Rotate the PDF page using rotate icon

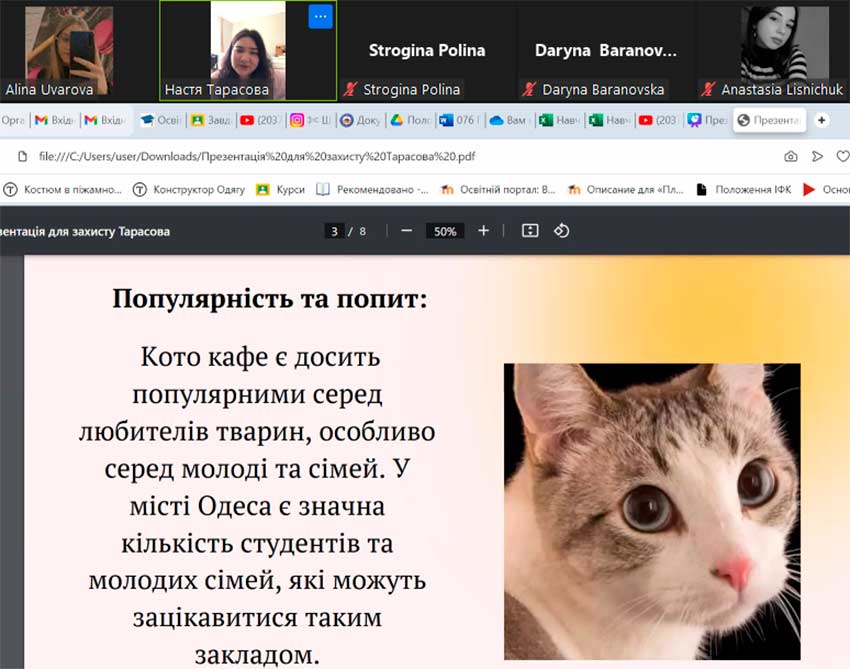562,231
